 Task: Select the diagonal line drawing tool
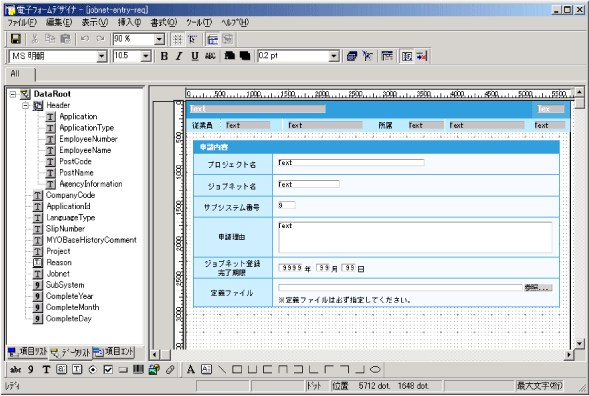(222, 370)
